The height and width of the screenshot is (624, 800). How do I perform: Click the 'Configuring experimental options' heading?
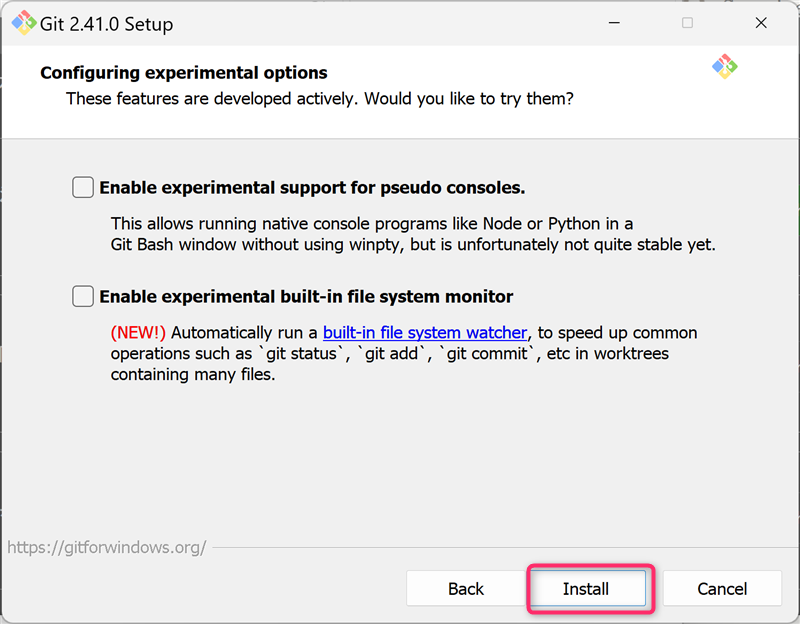point(183,73)
